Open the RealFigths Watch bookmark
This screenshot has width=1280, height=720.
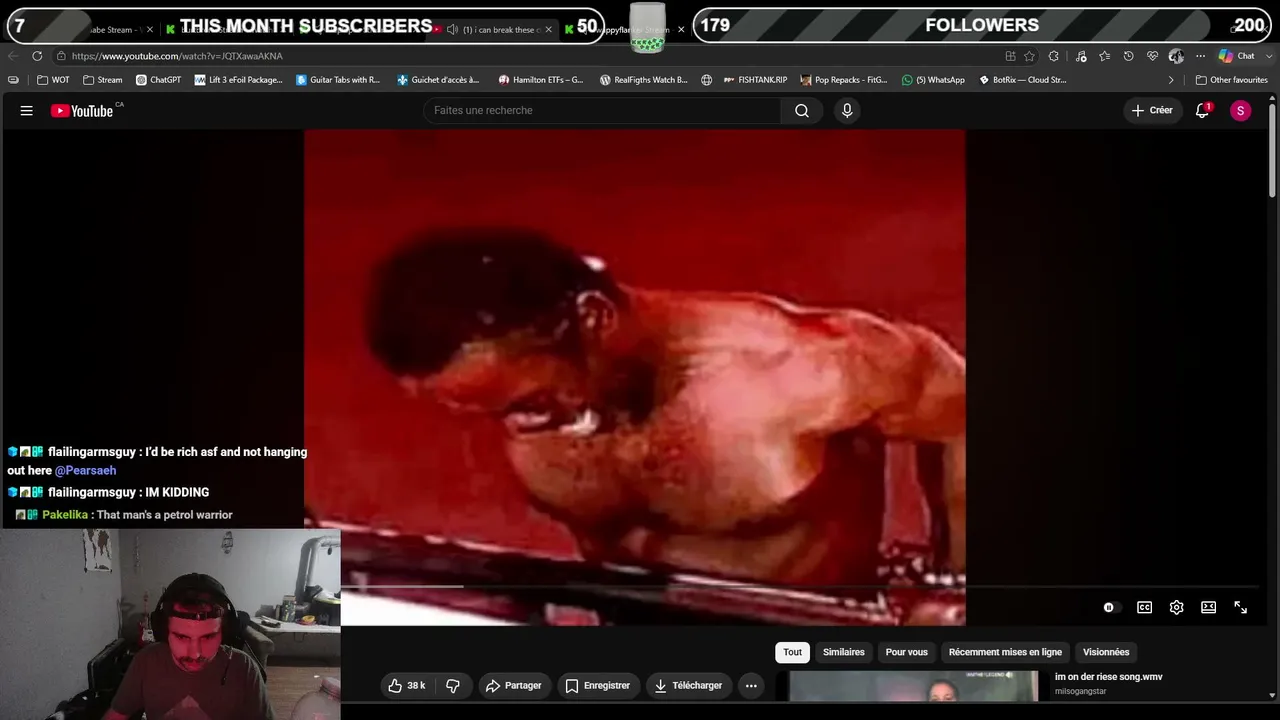coord(643,80)
